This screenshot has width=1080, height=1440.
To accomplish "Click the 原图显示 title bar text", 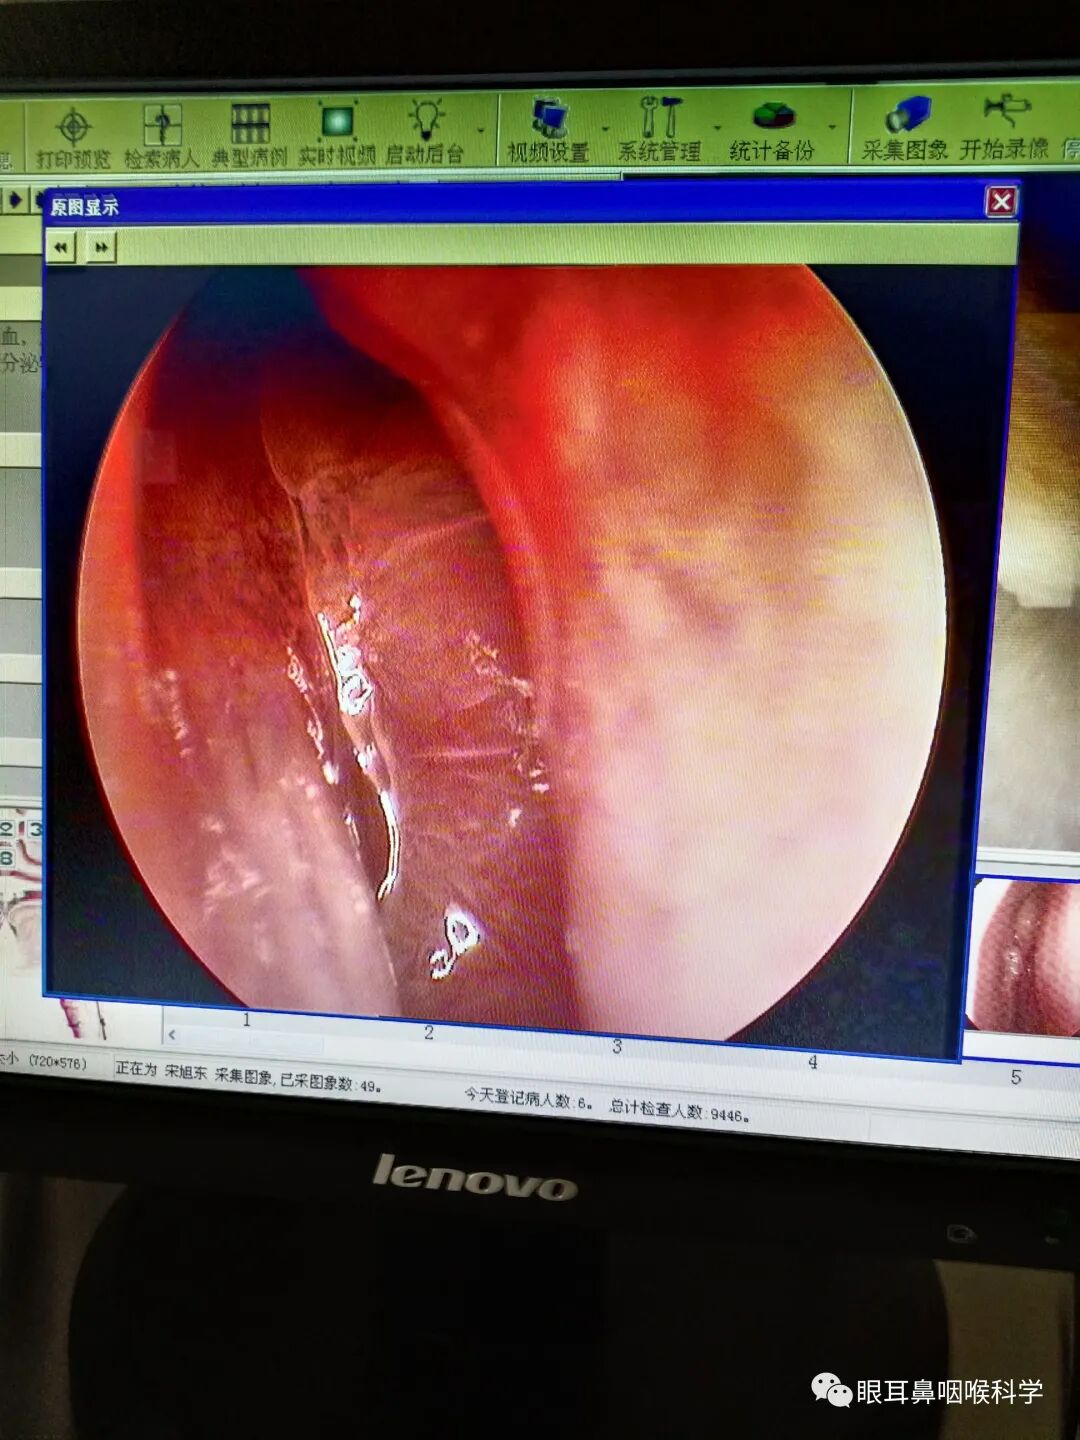I will tap(85, 207).
